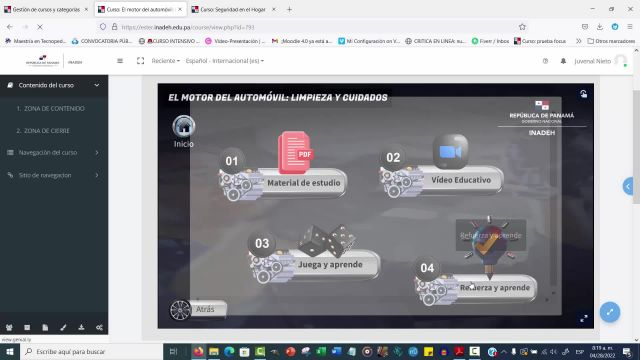Go back in browser history
This screenshot has width=640, height=360.
click(10, 27)
